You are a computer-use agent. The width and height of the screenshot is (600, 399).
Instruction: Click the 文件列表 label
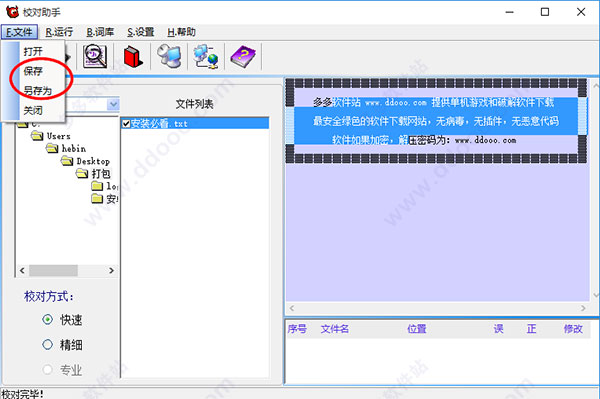194,104
